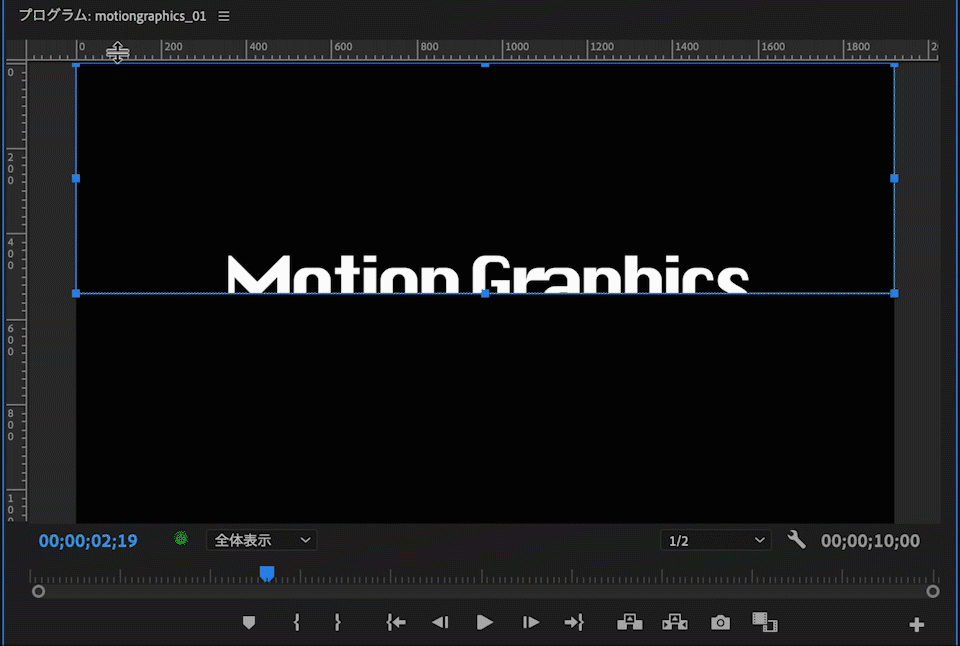960x646 pixels.
Task: Open the button editor plus icon
Action: (917, 625)
